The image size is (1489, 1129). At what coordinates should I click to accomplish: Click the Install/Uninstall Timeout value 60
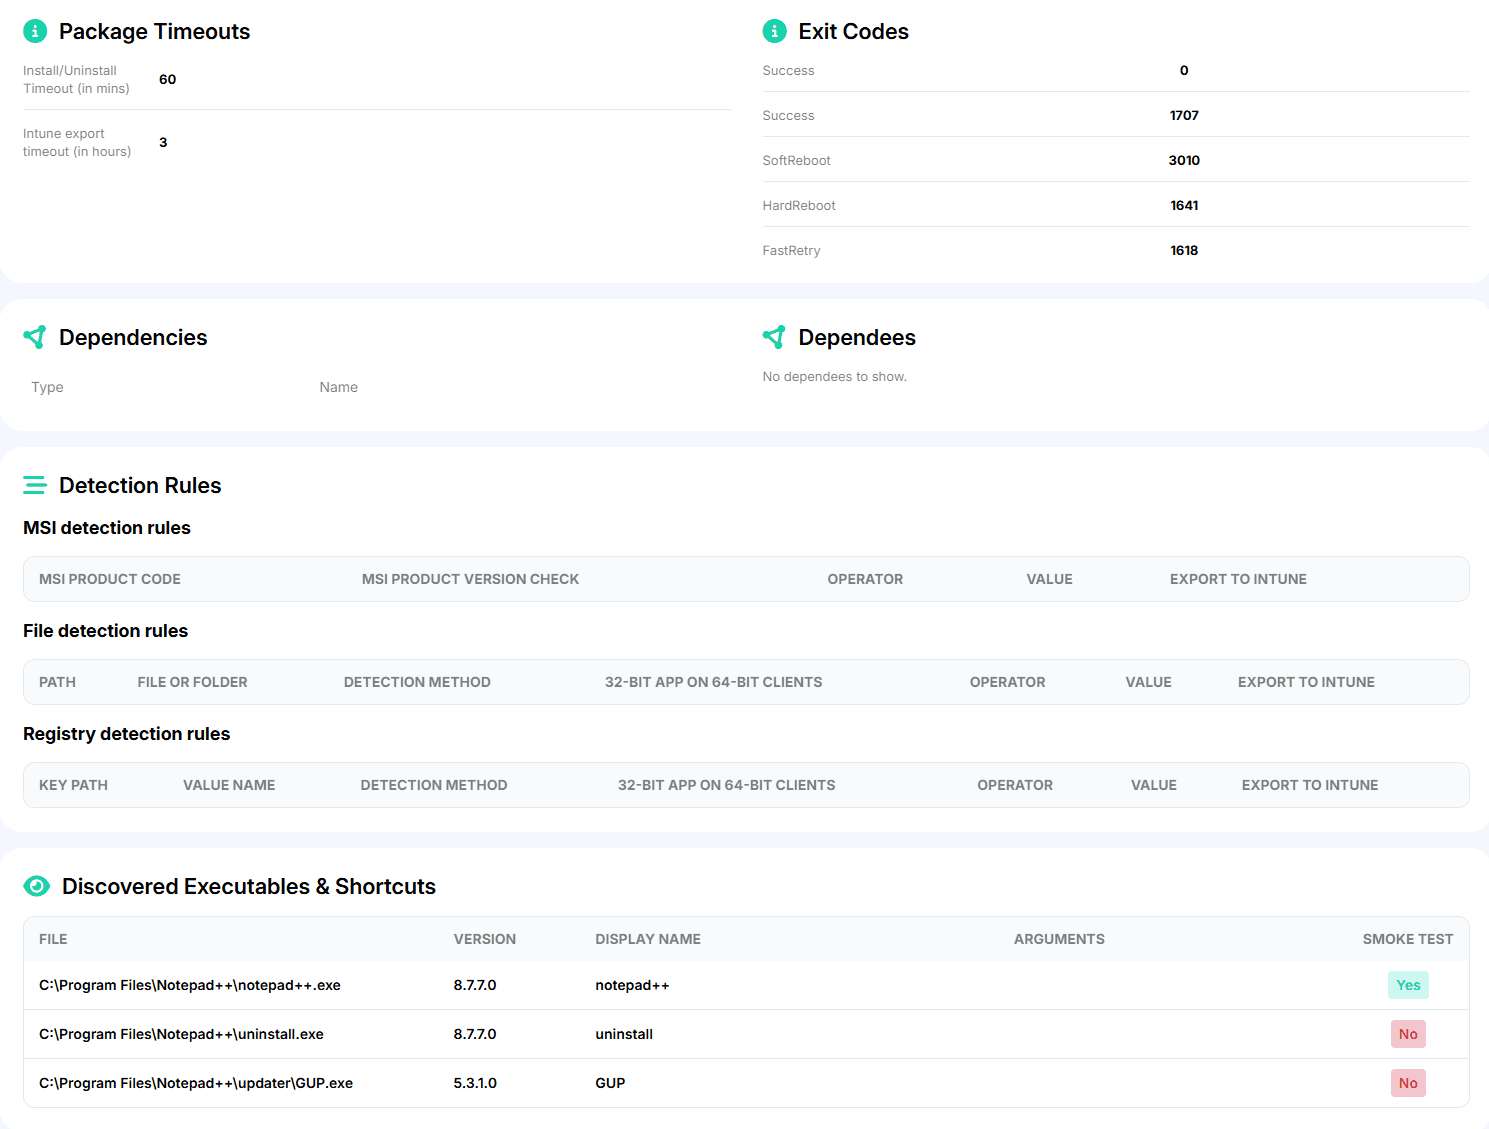167,79
